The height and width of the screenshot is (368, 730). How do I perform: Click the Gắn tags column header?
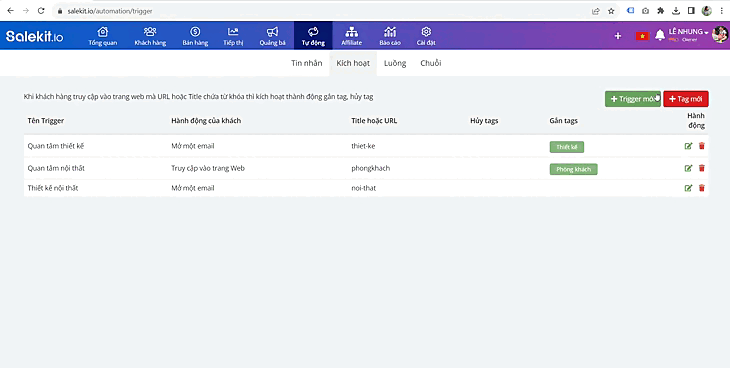(563, 121)
